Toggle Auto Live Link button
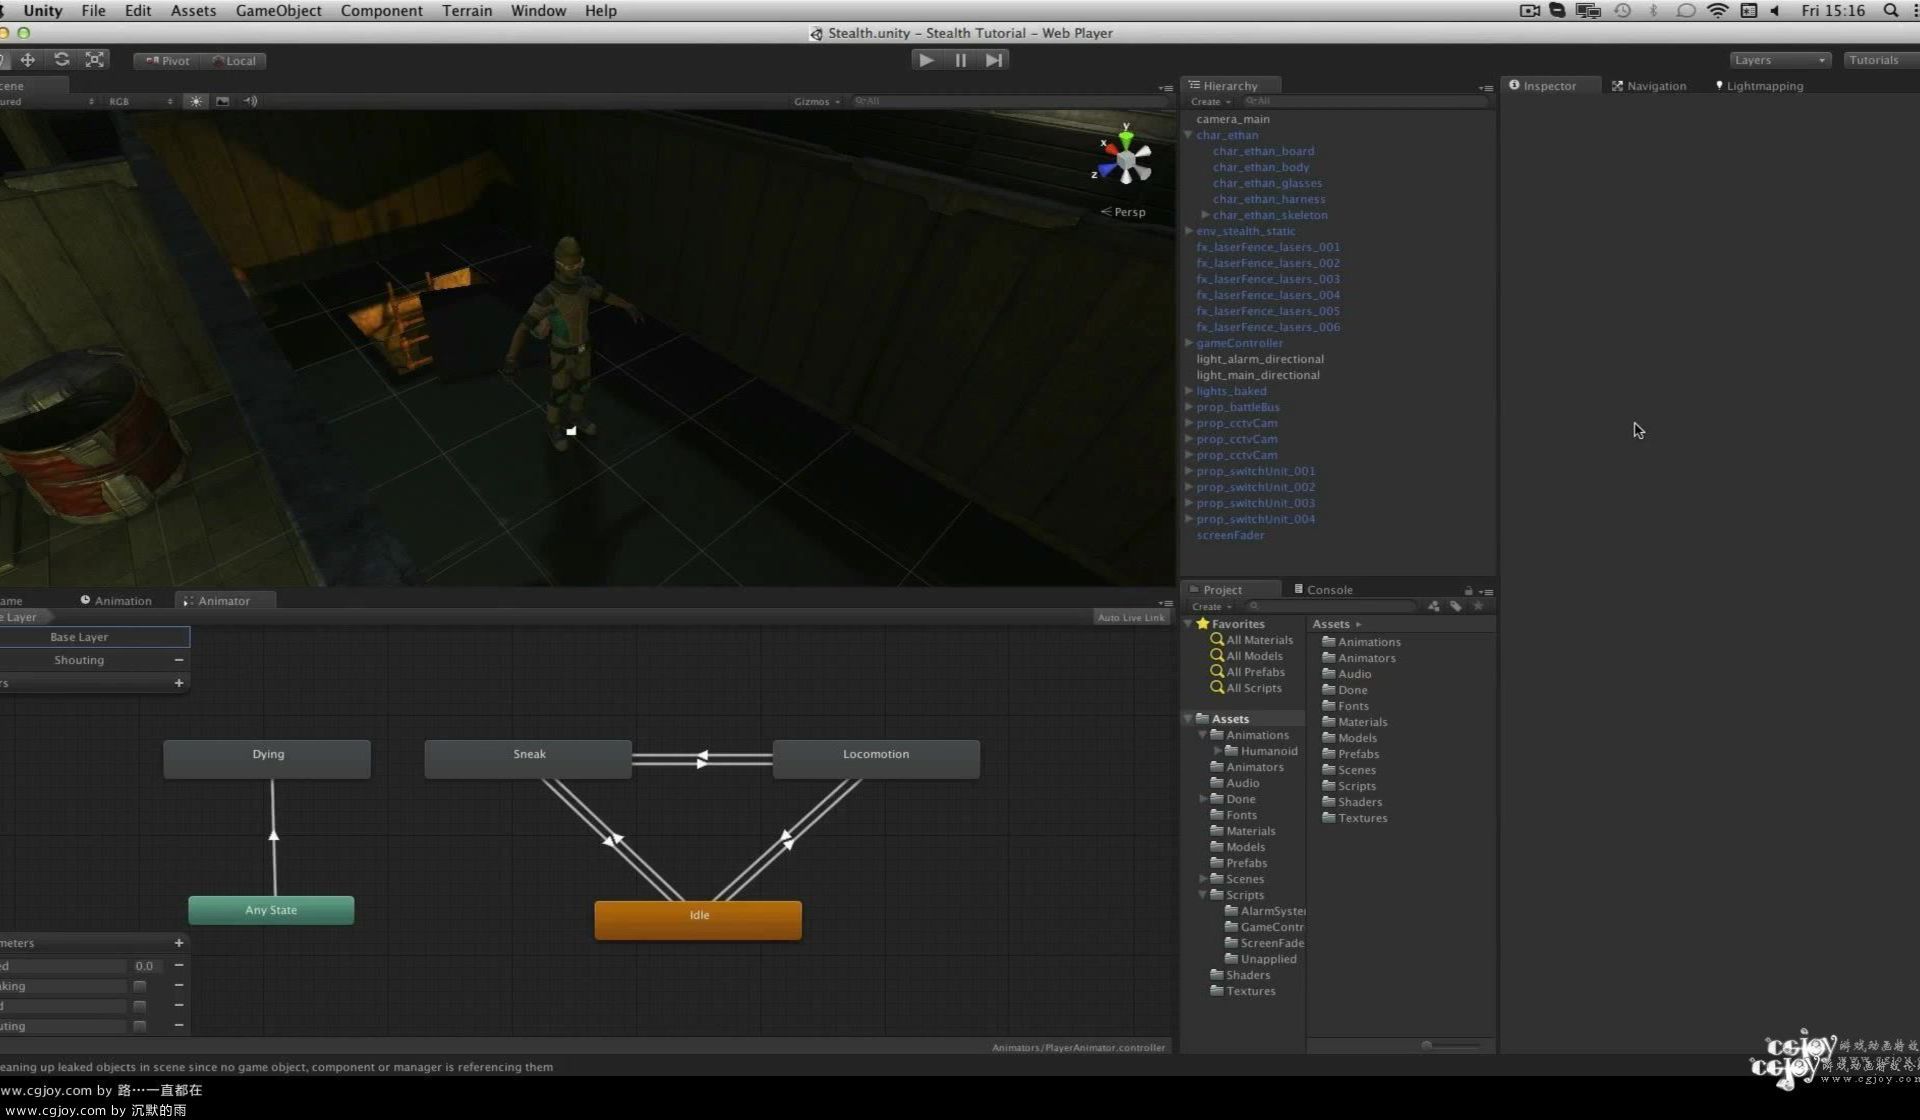Image resolution: width=1920 pixels, height=1120 pixels. coord(1130,618)
